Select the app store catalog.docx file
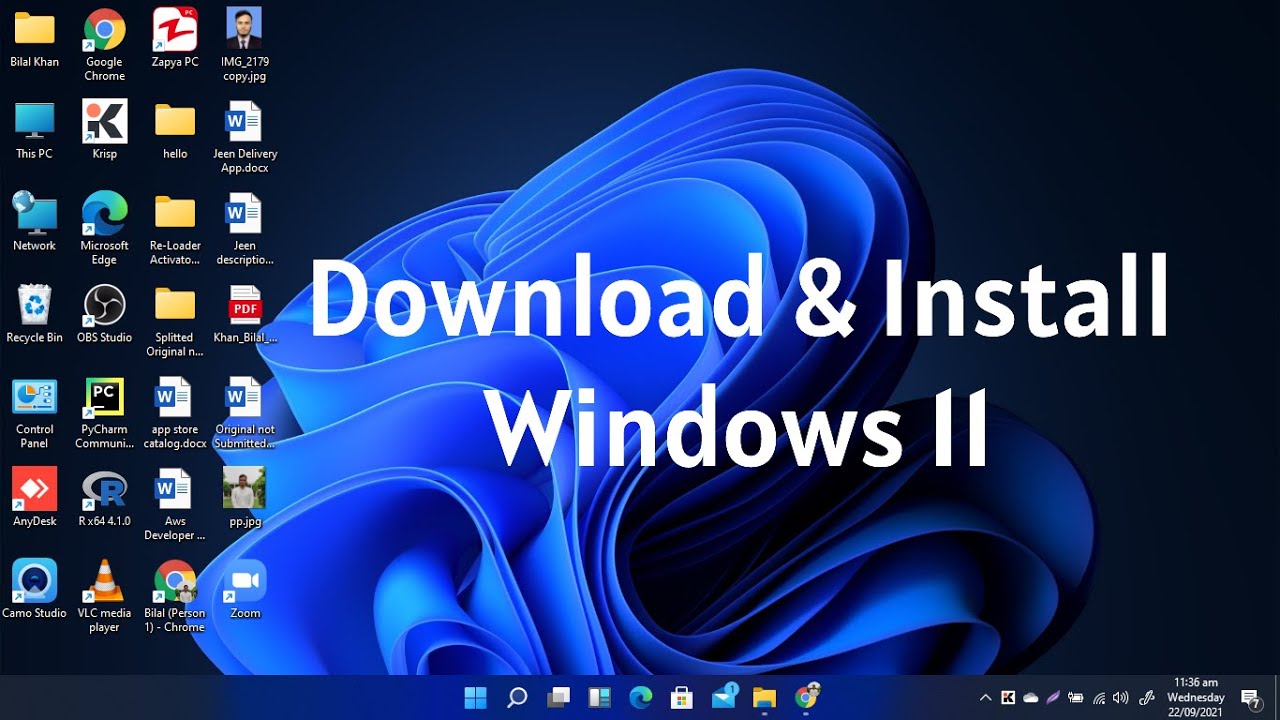 [x=175, y=413]
